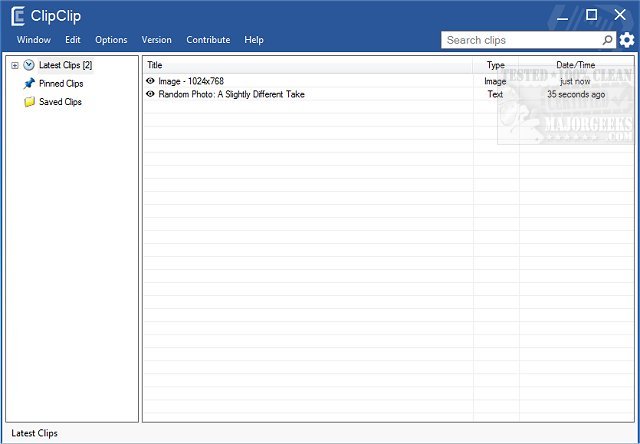
Task: Expand the Latest Clips tree node
Action: click(15, 65)
